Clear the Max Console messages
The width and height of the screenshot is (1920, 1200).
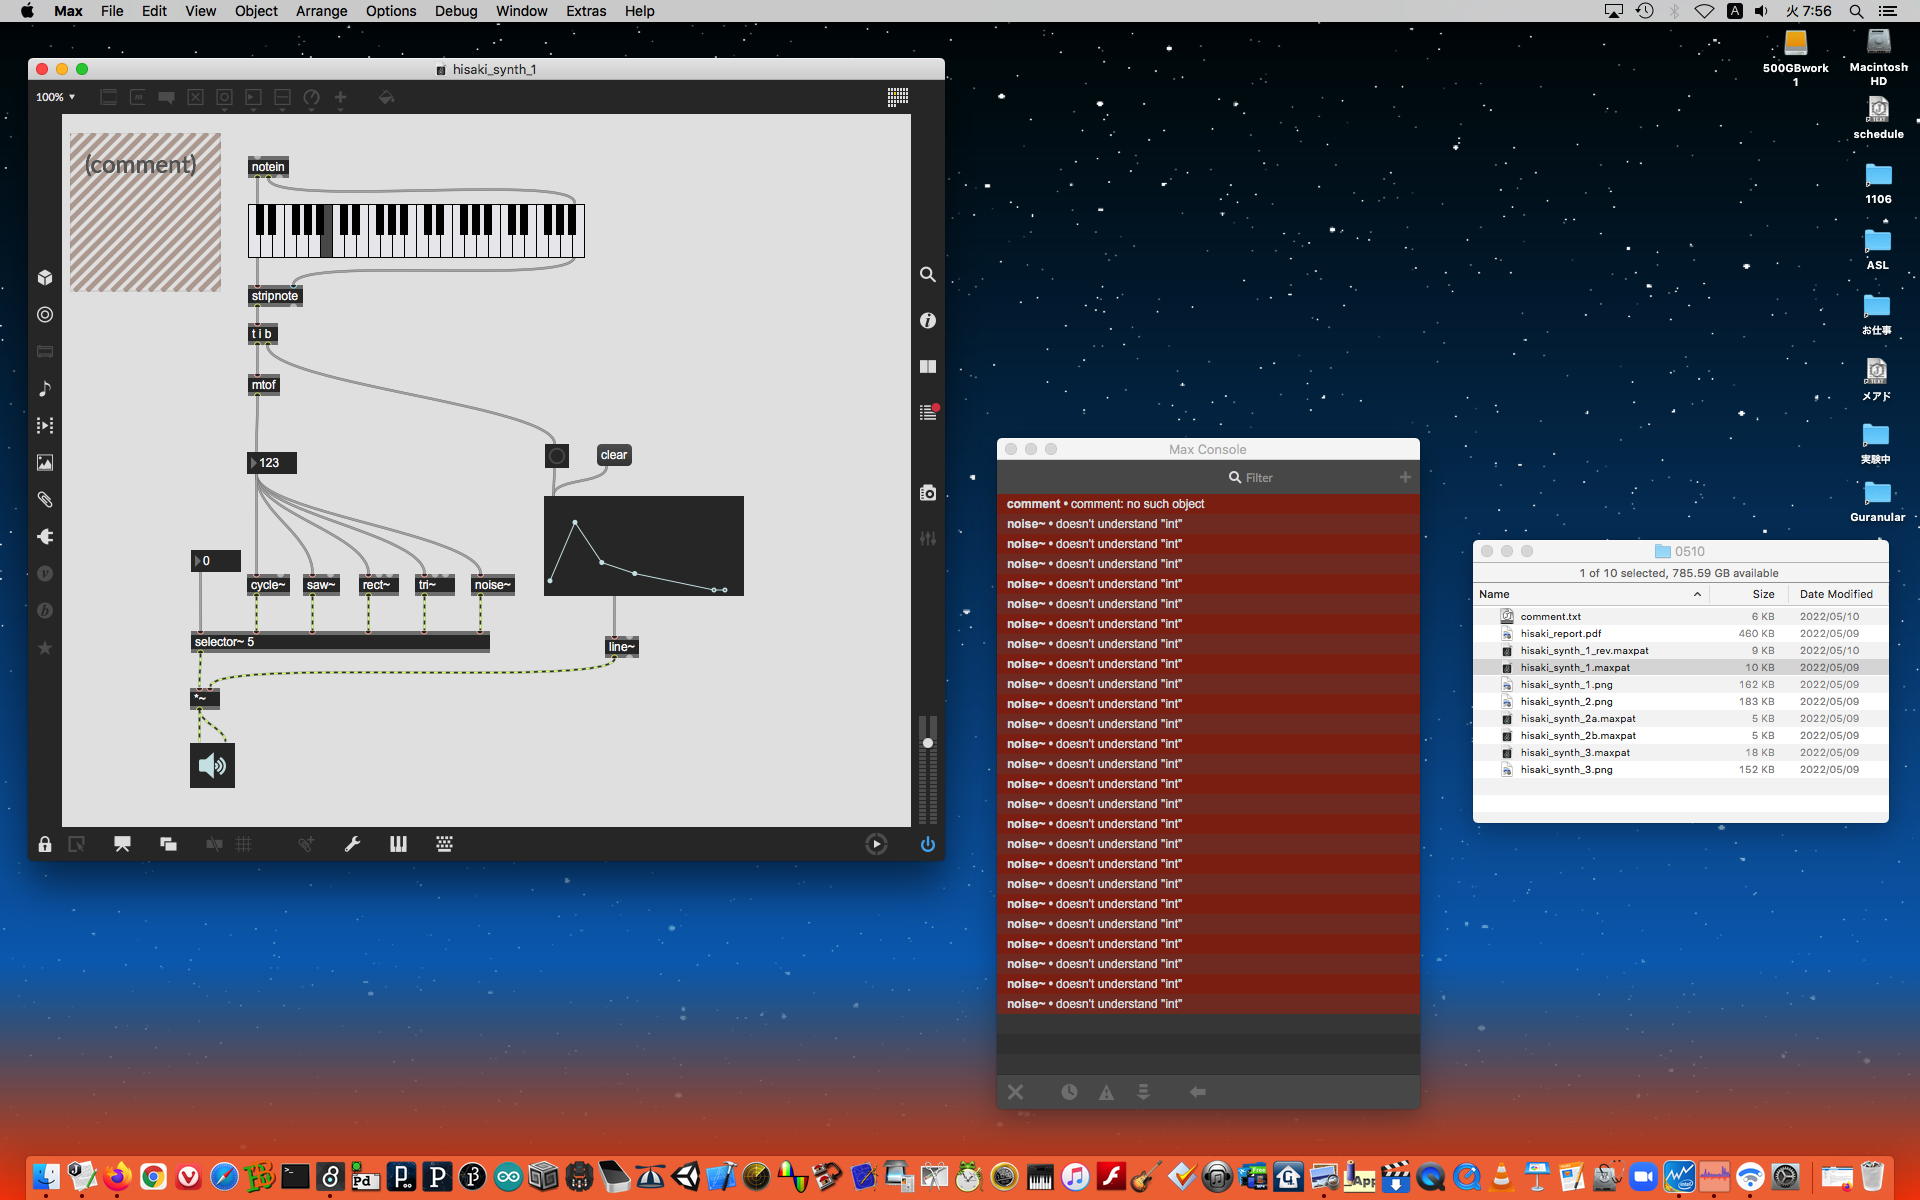pyautogui.click(x=1016, y=1092)
